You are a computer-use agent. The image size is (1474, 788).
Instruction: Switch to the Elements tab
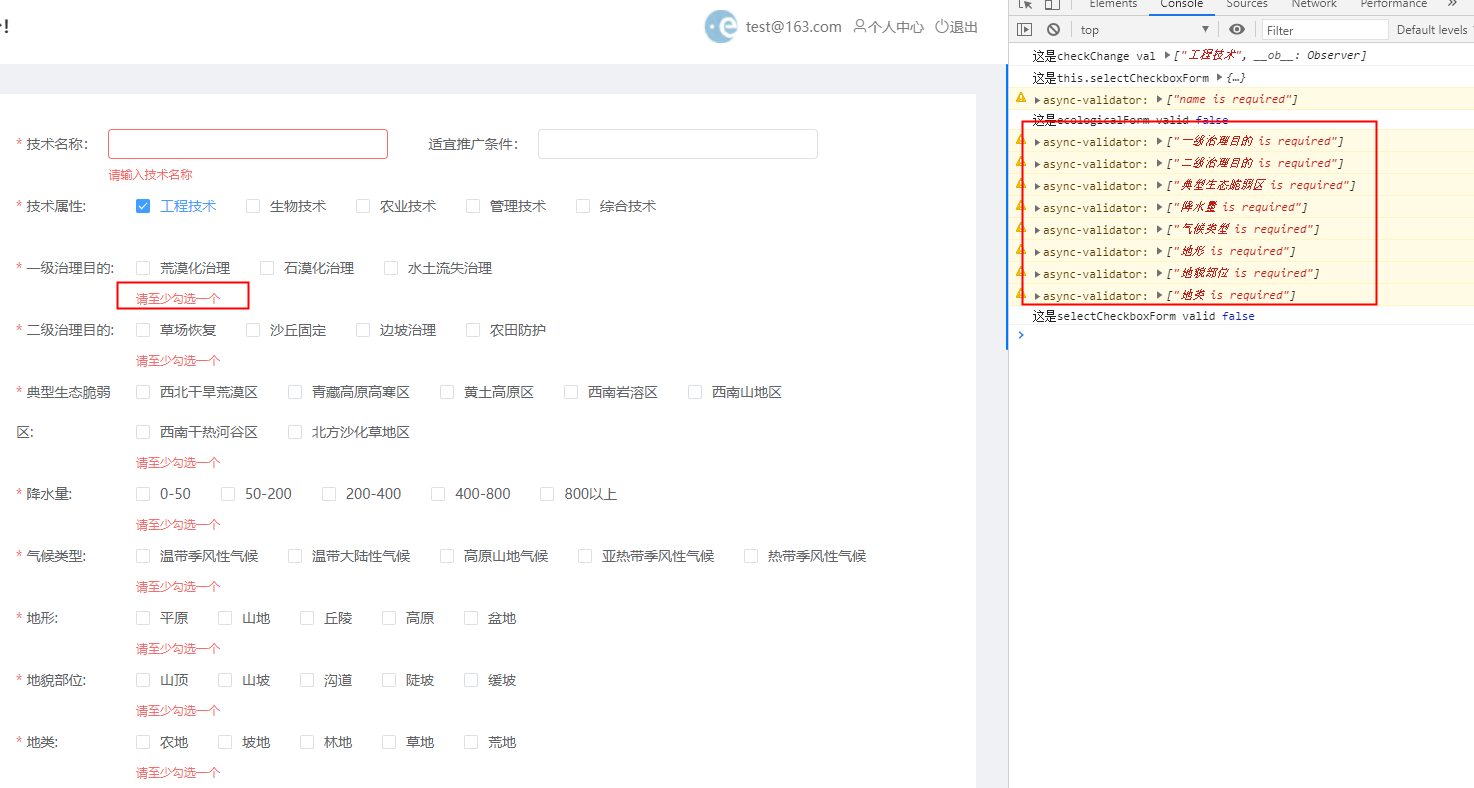1113,4
